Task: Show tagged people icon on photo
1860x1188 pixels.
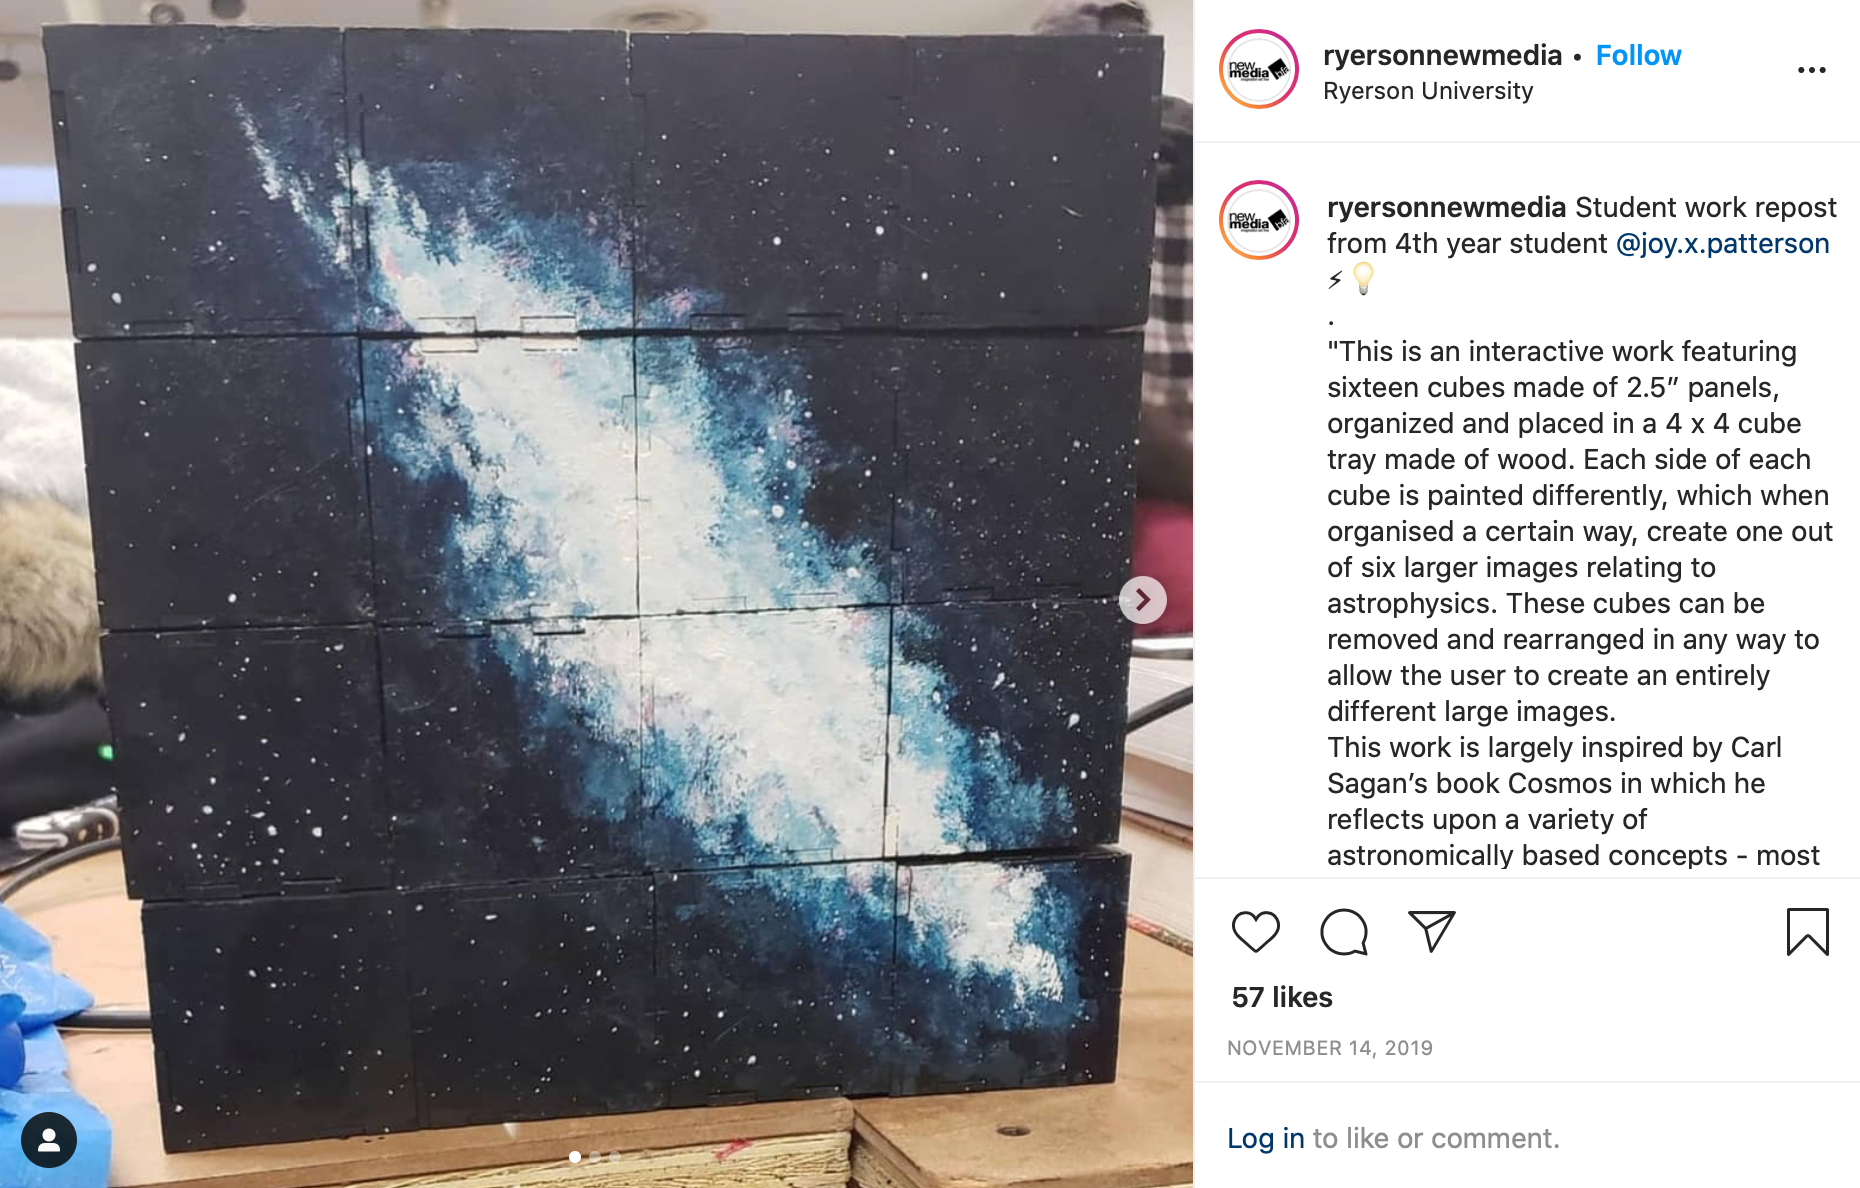Action: 49,1140
